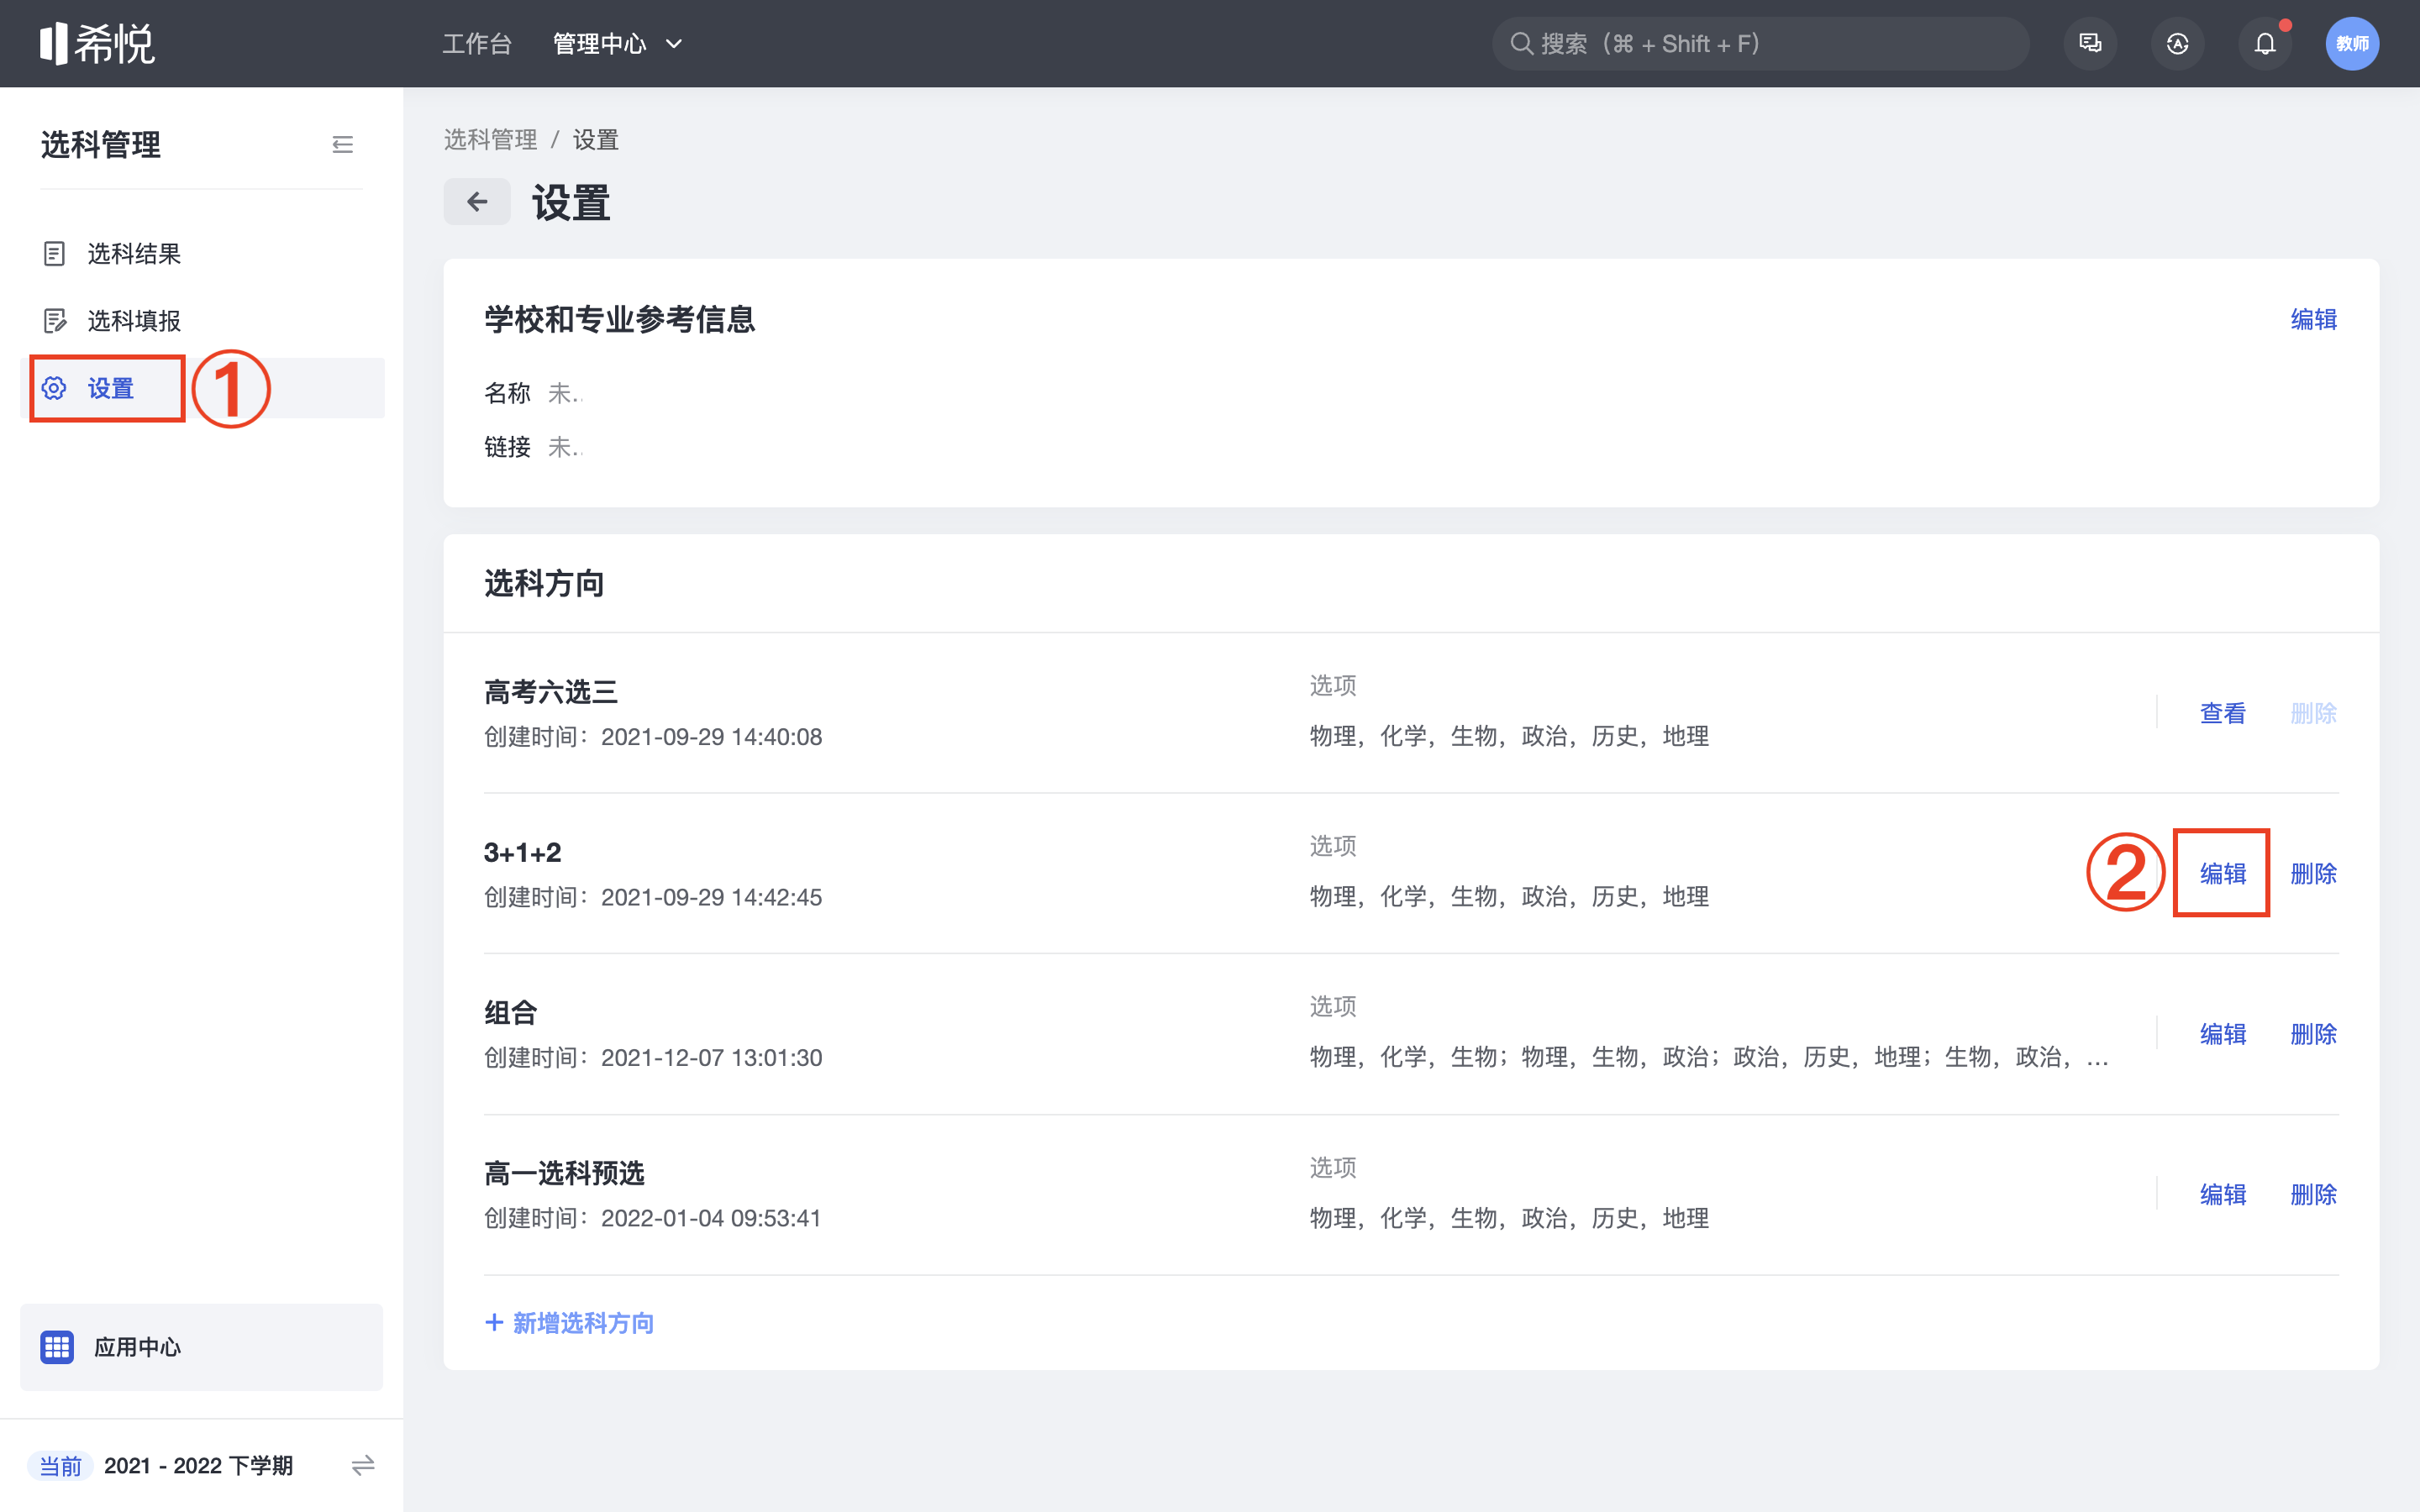Open the messages chat icon
Viewport: 2420px width, 1512px height.
tap(2090, 44)
